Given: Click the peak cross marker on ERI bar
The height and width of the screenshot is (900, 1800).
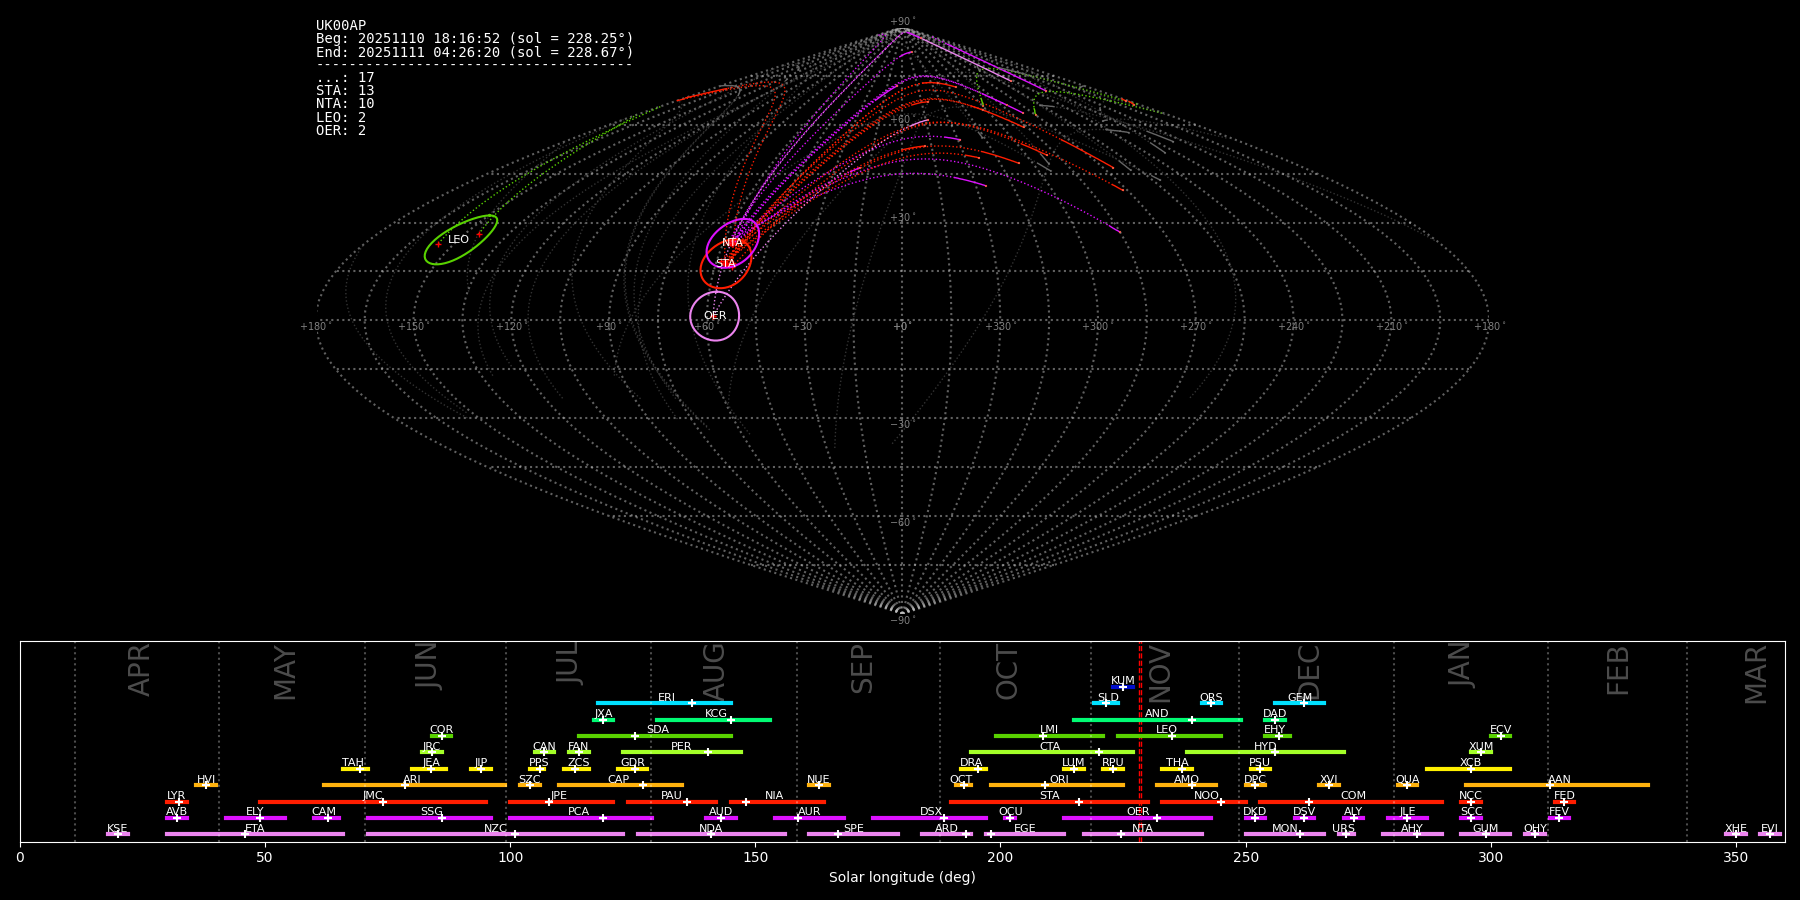Looking at the screenshot, I should pos(691,703).
